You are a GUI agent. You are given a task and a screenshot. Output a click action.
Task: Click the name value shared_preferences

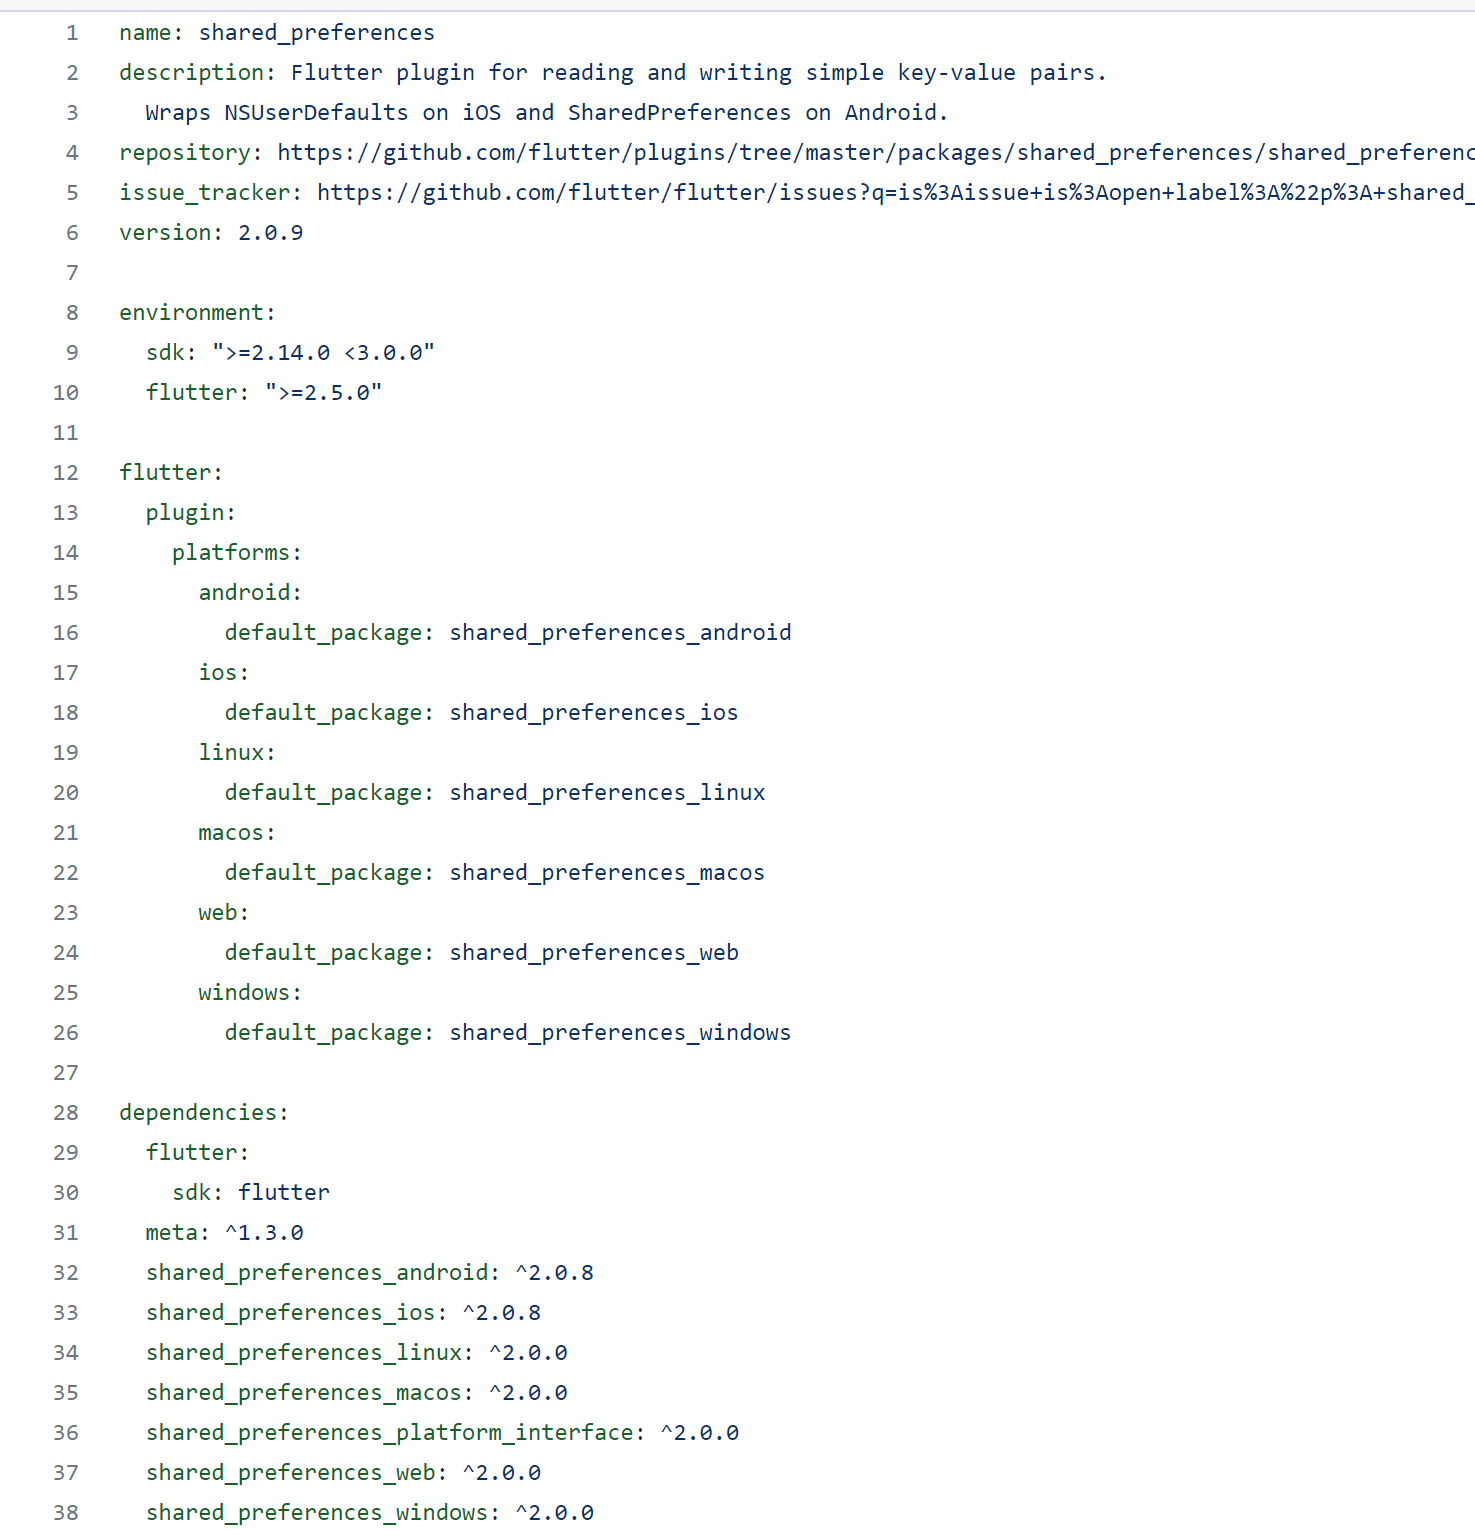tap(316, 33)
